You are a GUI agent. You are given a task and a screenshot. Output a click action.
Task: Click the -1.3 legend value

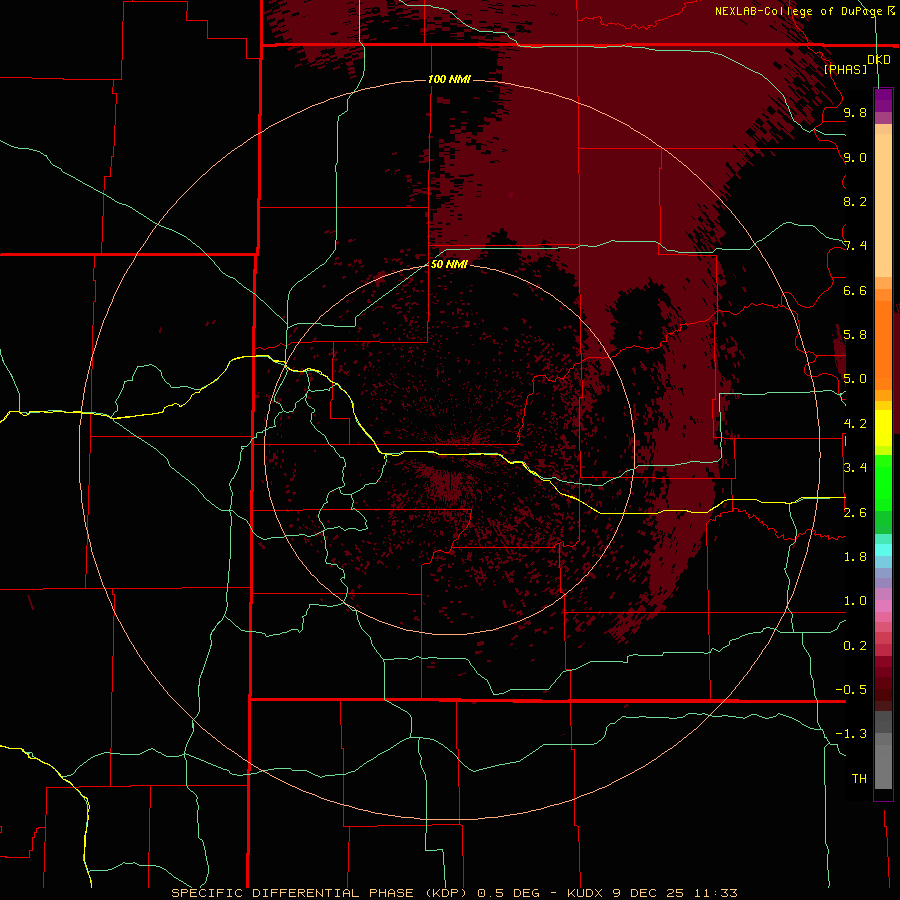[x=851, y=734]
